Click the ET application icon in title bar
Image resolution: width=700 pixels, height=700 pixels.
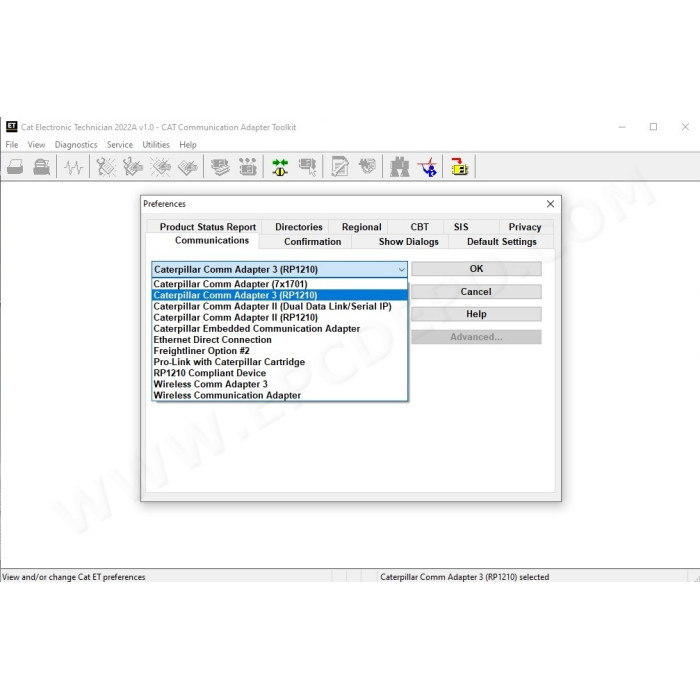(x=12, y=127)
